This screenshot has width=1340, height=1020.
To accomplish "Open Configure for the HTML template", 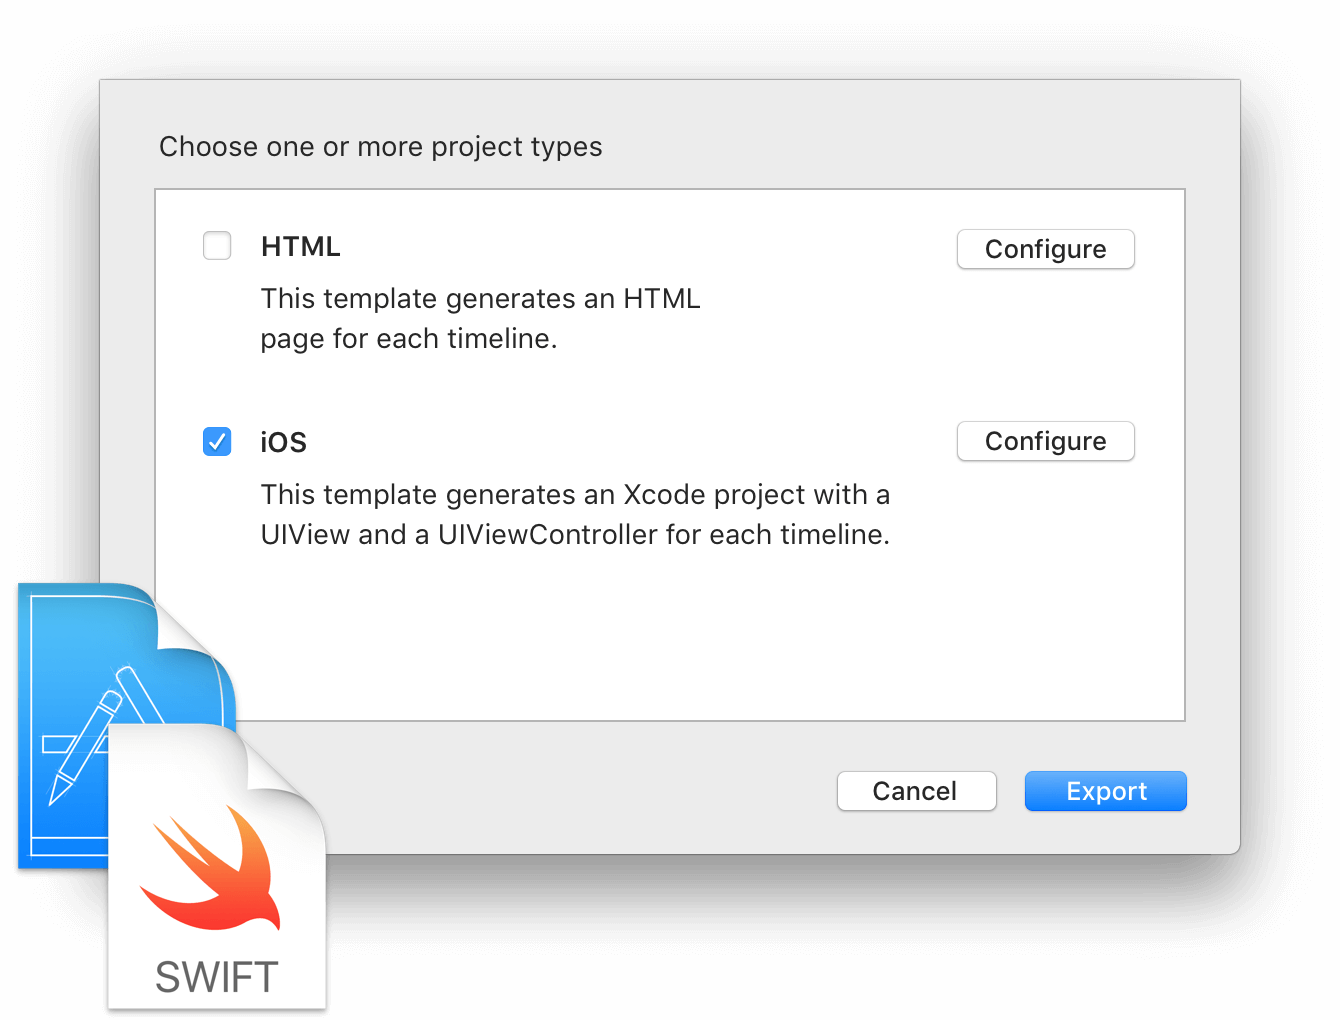I will click(x=1046, y=249).
